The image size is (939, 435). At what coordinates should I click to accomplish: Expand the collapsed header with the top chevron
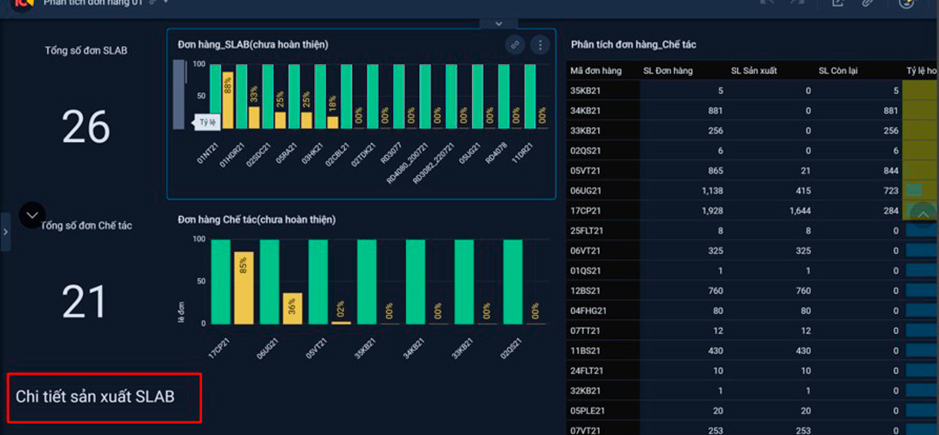(498, 24)
